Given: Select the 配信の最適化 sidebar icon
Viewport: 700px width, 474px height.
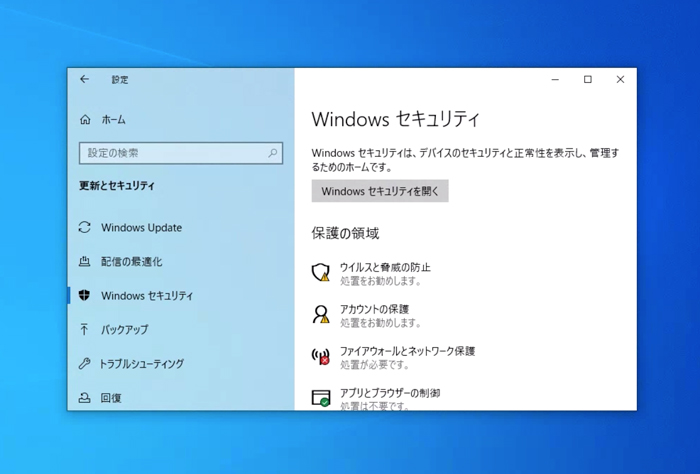Looking at the screenshot, I should coord(85,262).
